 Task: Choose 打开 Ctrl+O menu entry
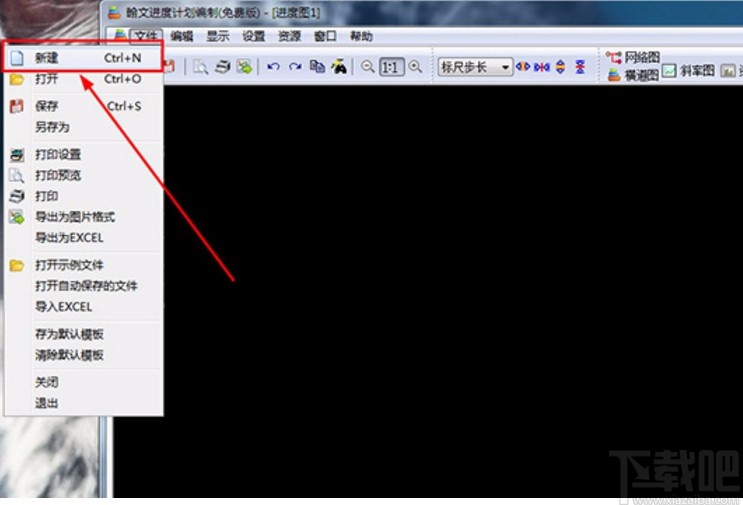(83, 79)
